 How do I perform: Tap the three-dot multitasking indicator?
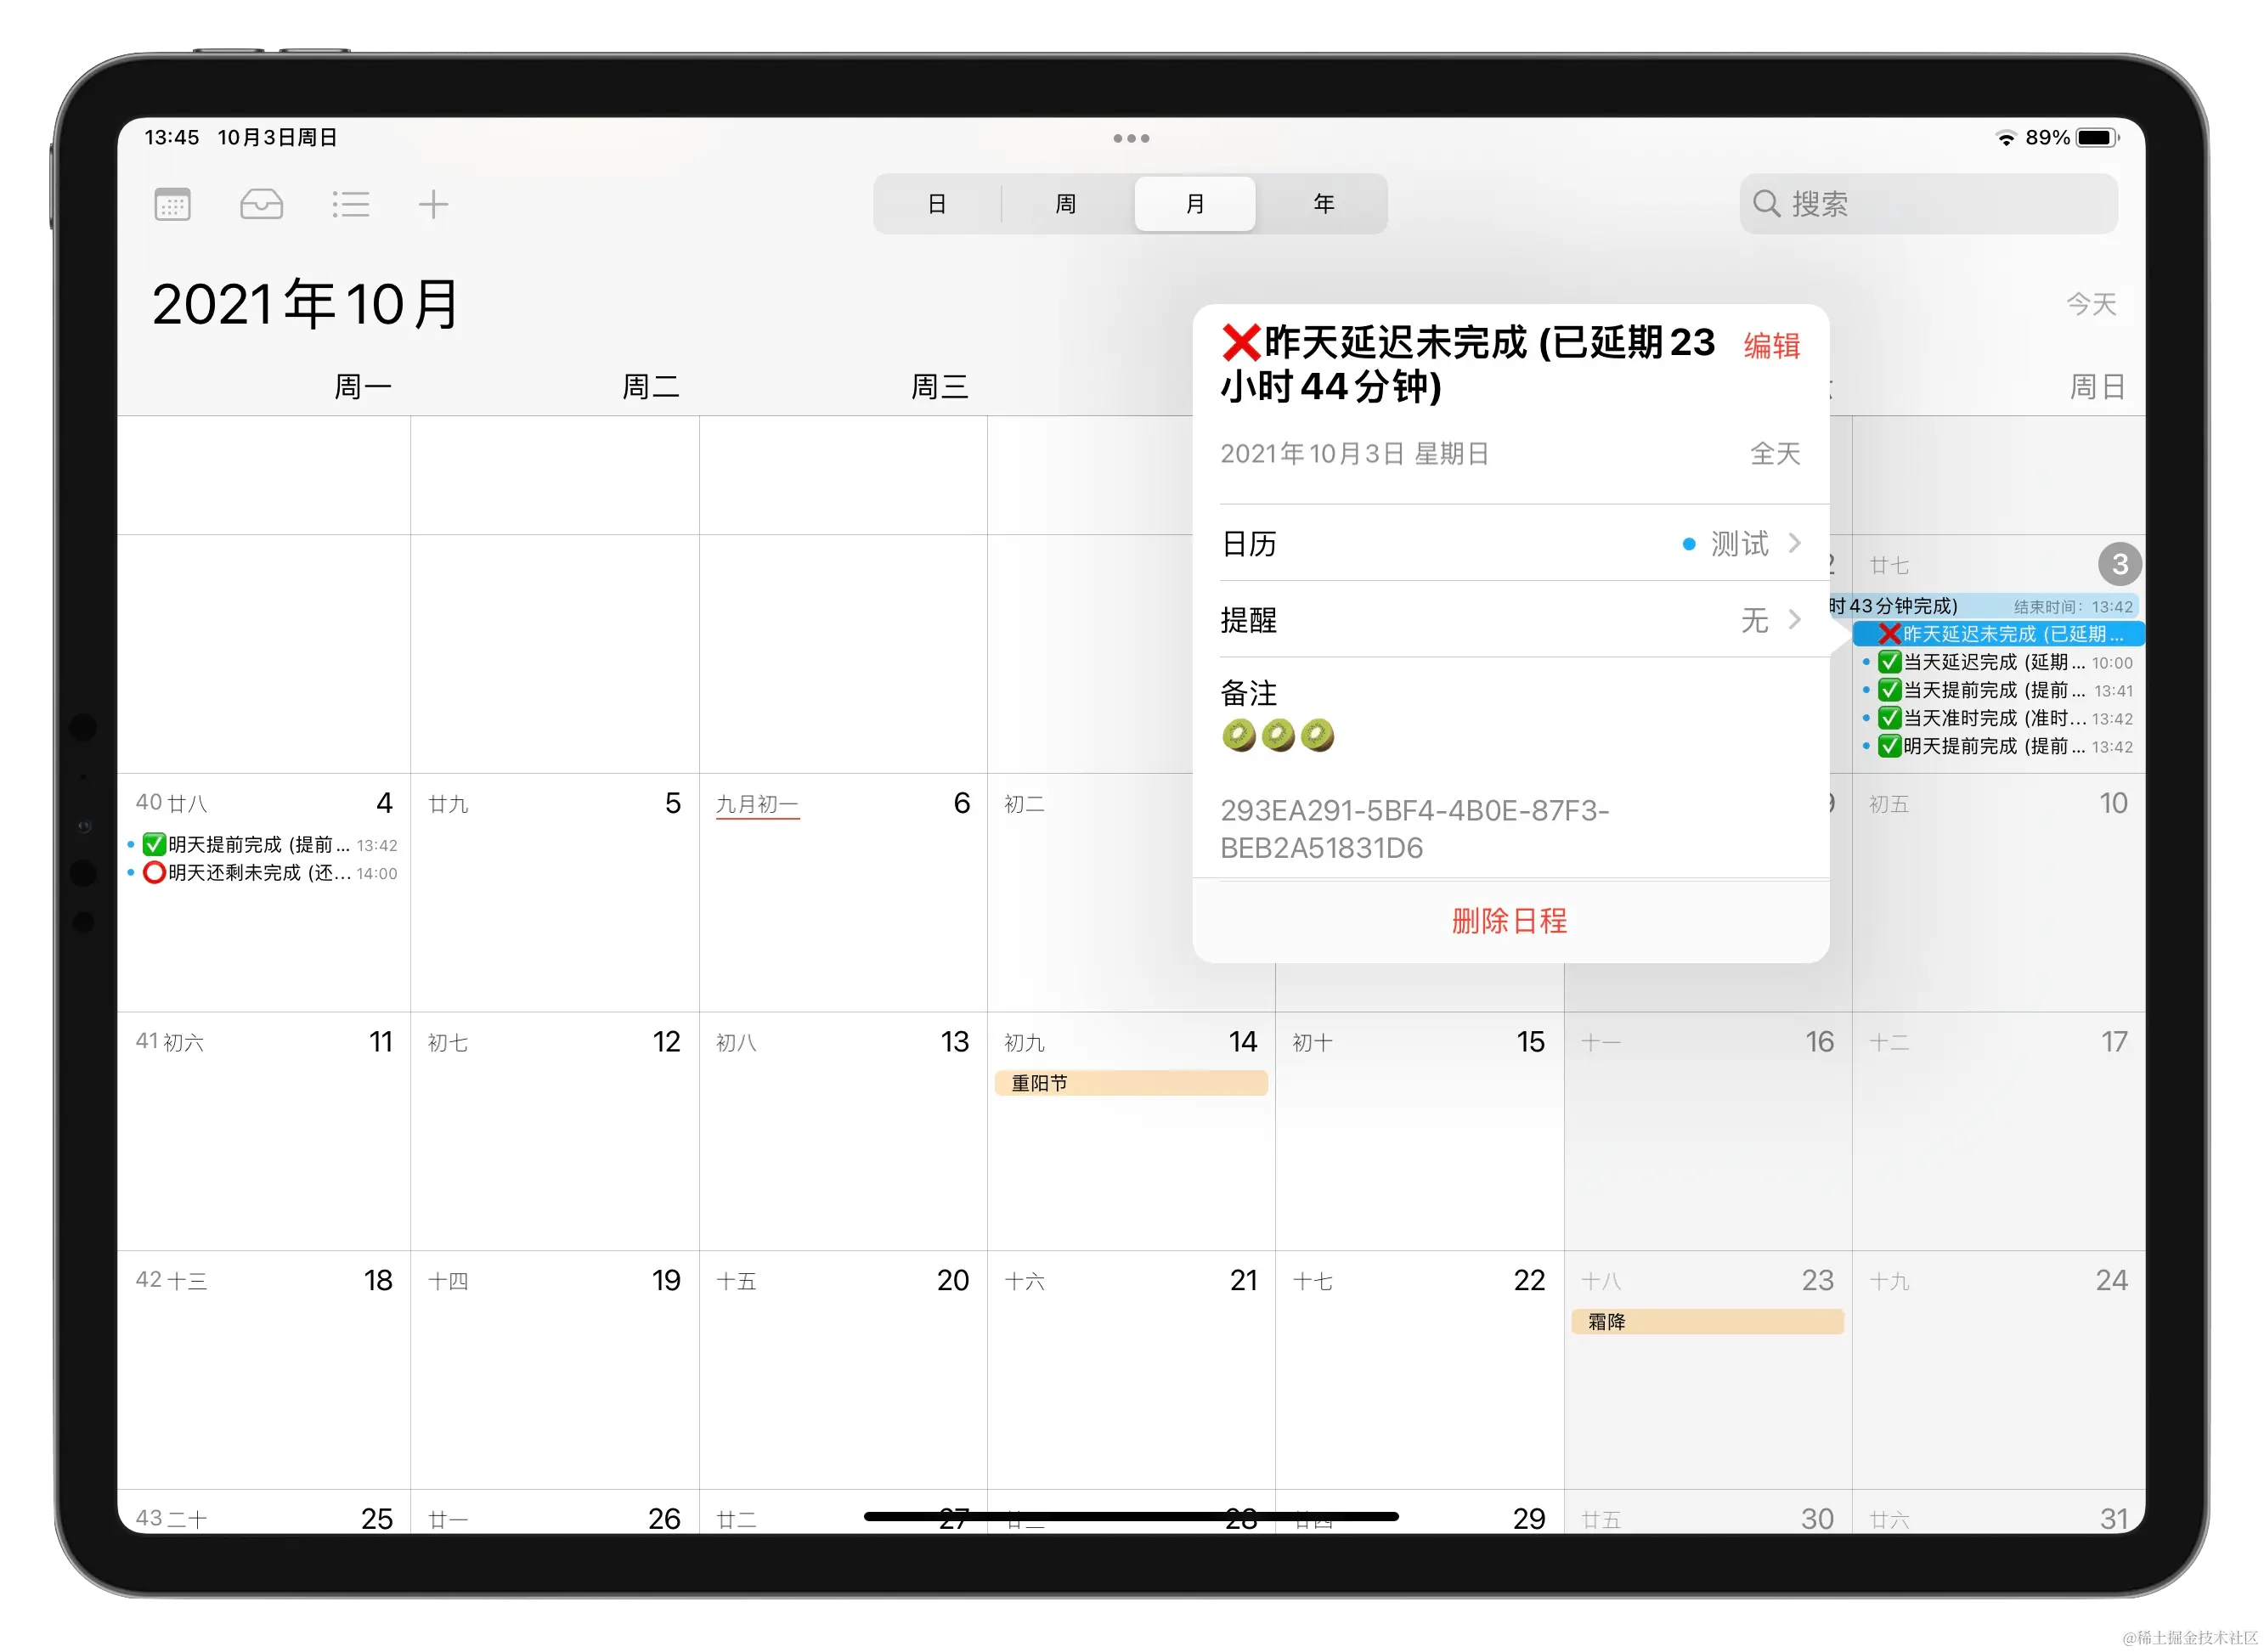tap(1131, 138)
